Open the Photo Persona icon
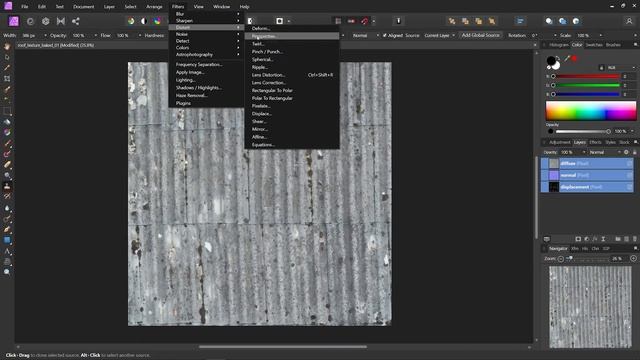 click(13, 21)
